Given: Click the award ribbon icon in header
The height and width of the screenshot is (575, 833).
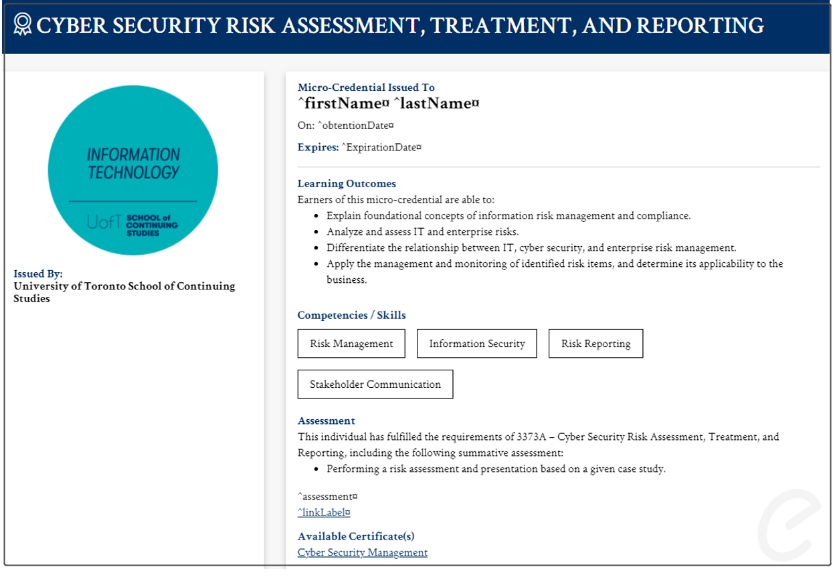Looking at the screenshot, I should pyautogui.click(x=22, y=24).
